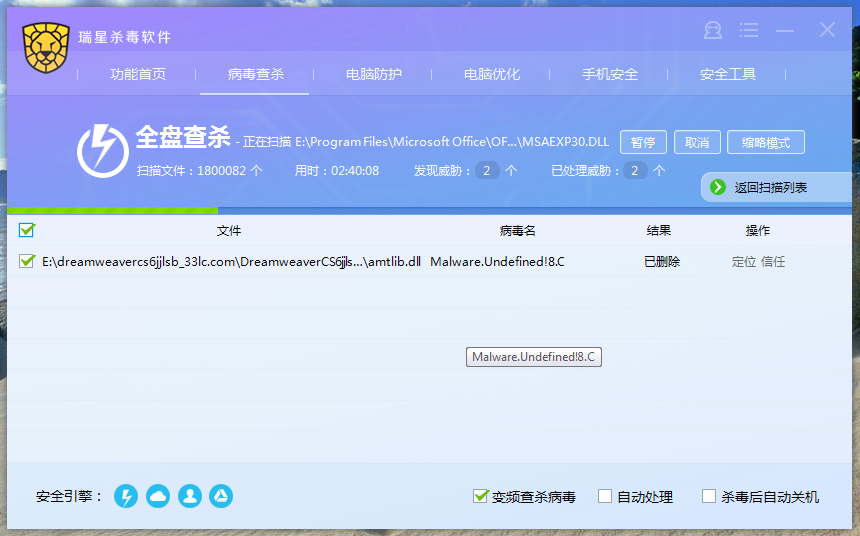Click the 已删除 result cell
Viewport: 860px width, 536px height.
pyautogui.click(x=662, y=262)
